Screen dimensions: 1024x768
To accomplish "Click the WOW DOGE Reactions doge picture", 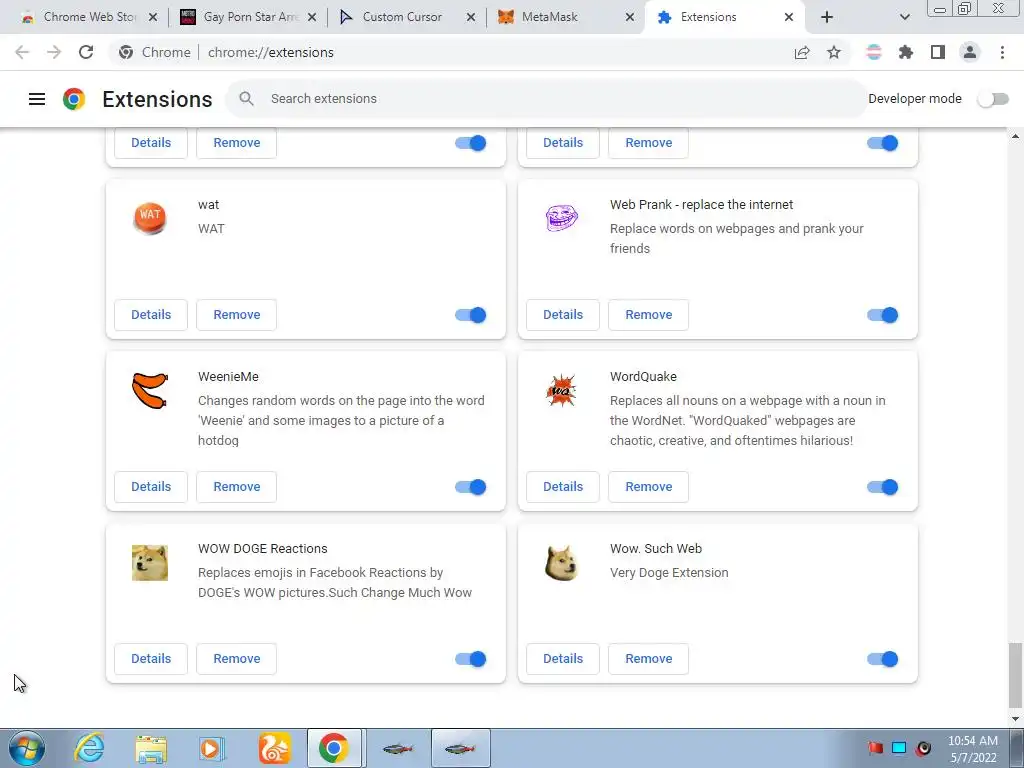I will click(150, 563).
